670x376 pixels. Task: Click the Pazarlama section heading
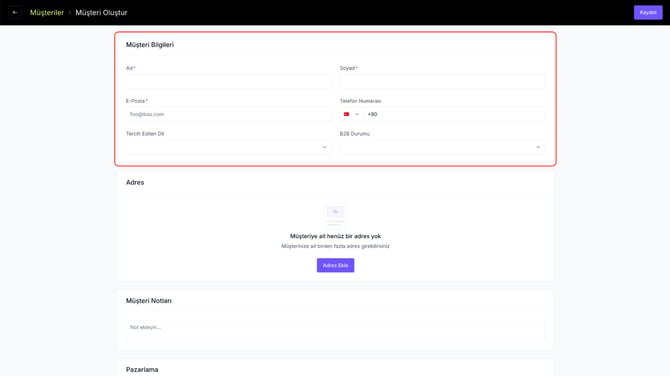(142, 370)
